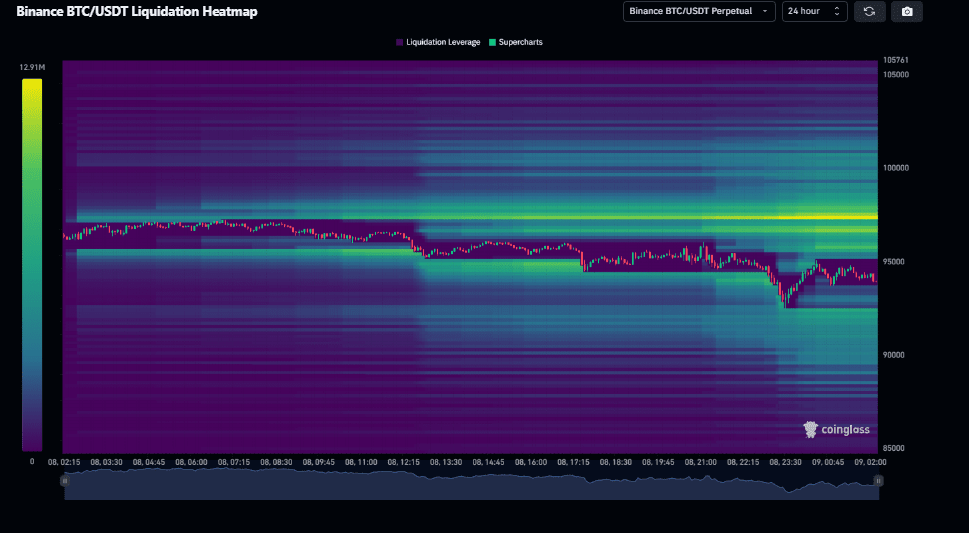This screenshot has width=969, height=533.
Task: Click the green Supercharts legend square
Action: 492,42
